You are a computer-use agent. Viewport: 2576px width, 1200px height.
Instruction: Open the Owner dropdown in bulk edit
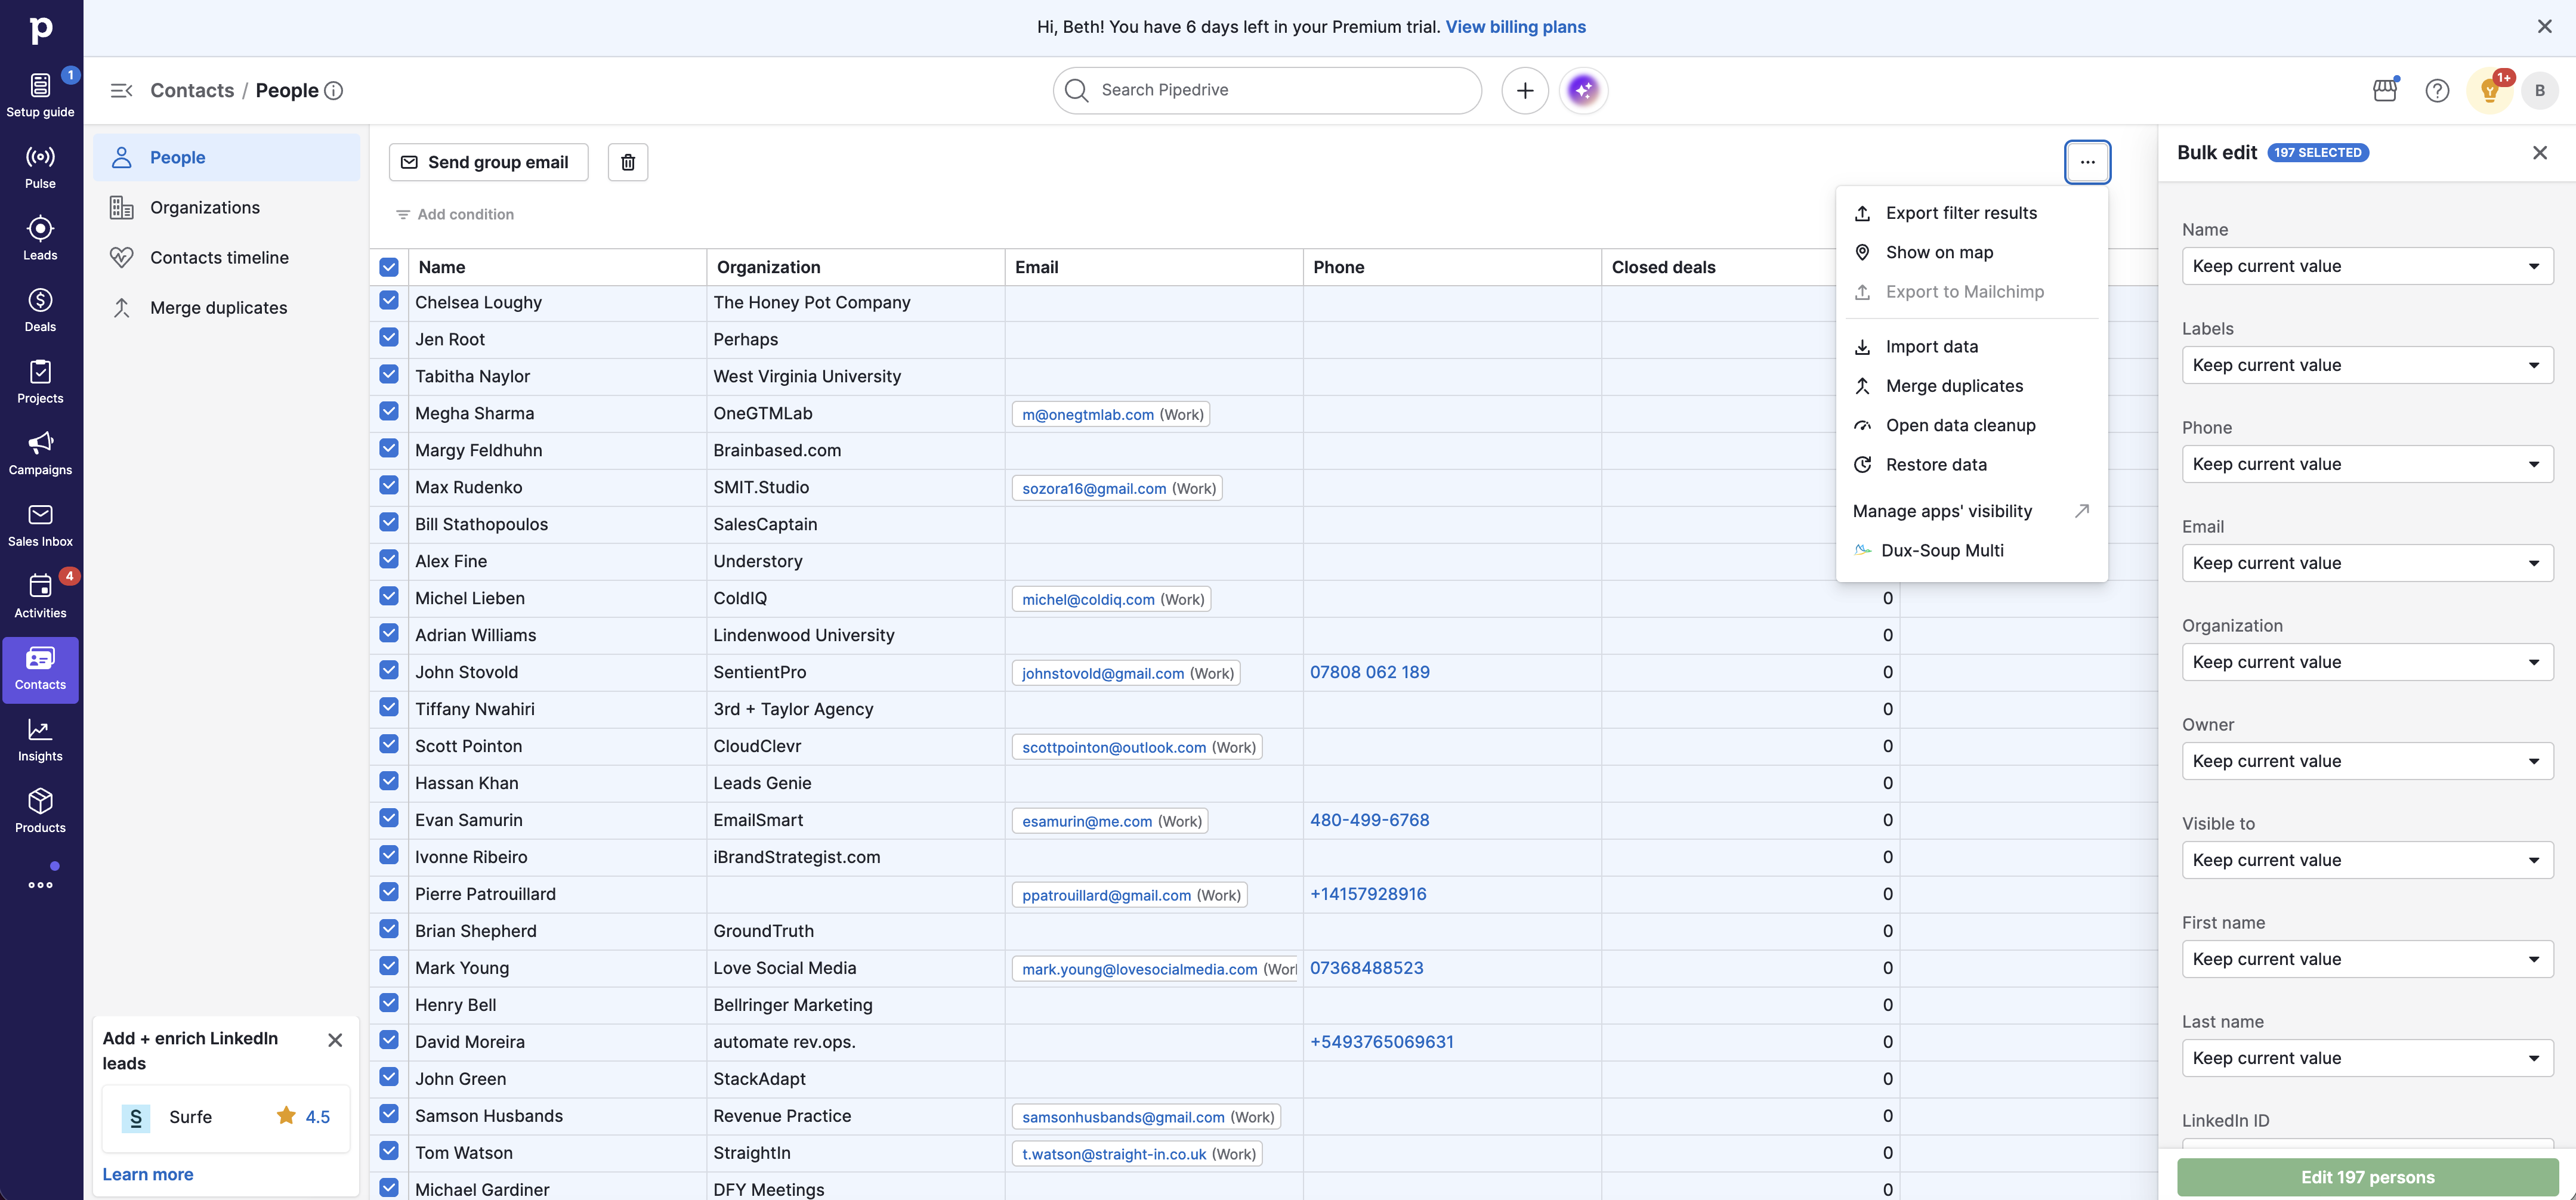[x=2367, y=761]
